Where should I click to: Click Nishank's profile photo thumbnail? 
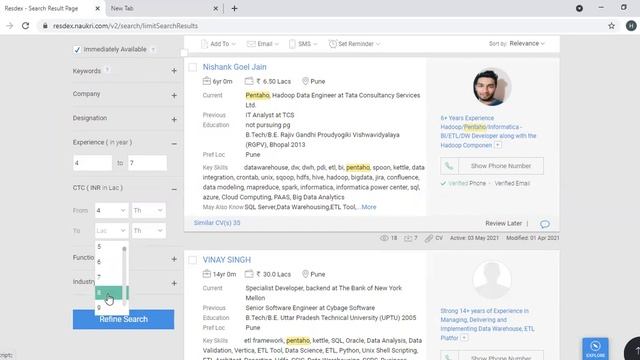click(x=492, y=87)
